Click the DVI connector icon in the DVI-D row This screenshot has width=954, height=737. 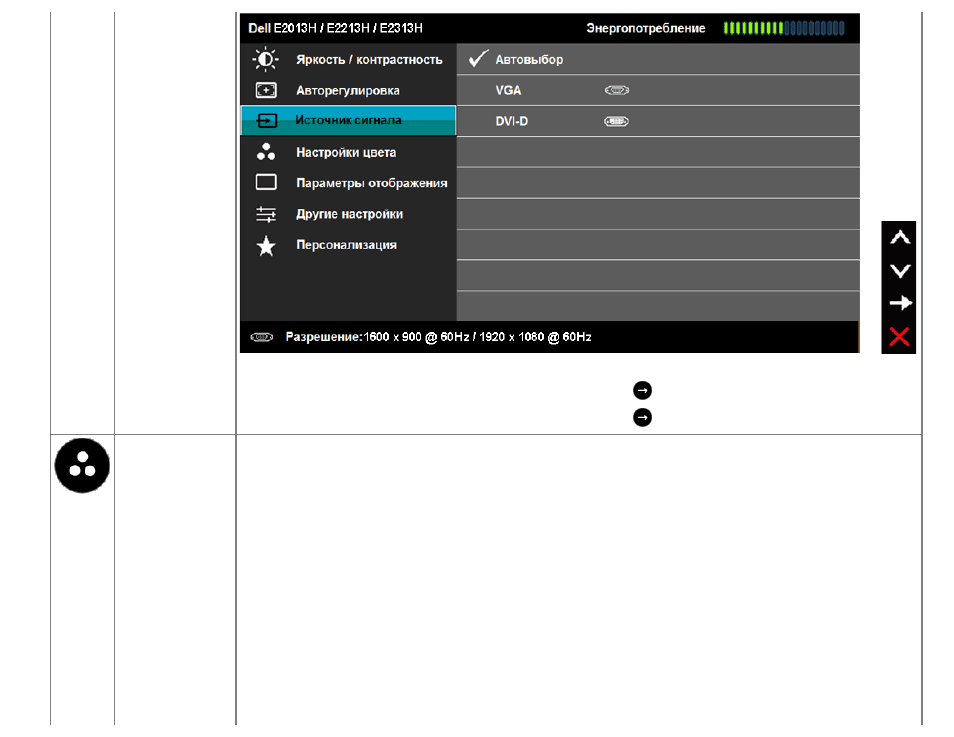click(616, 121)
